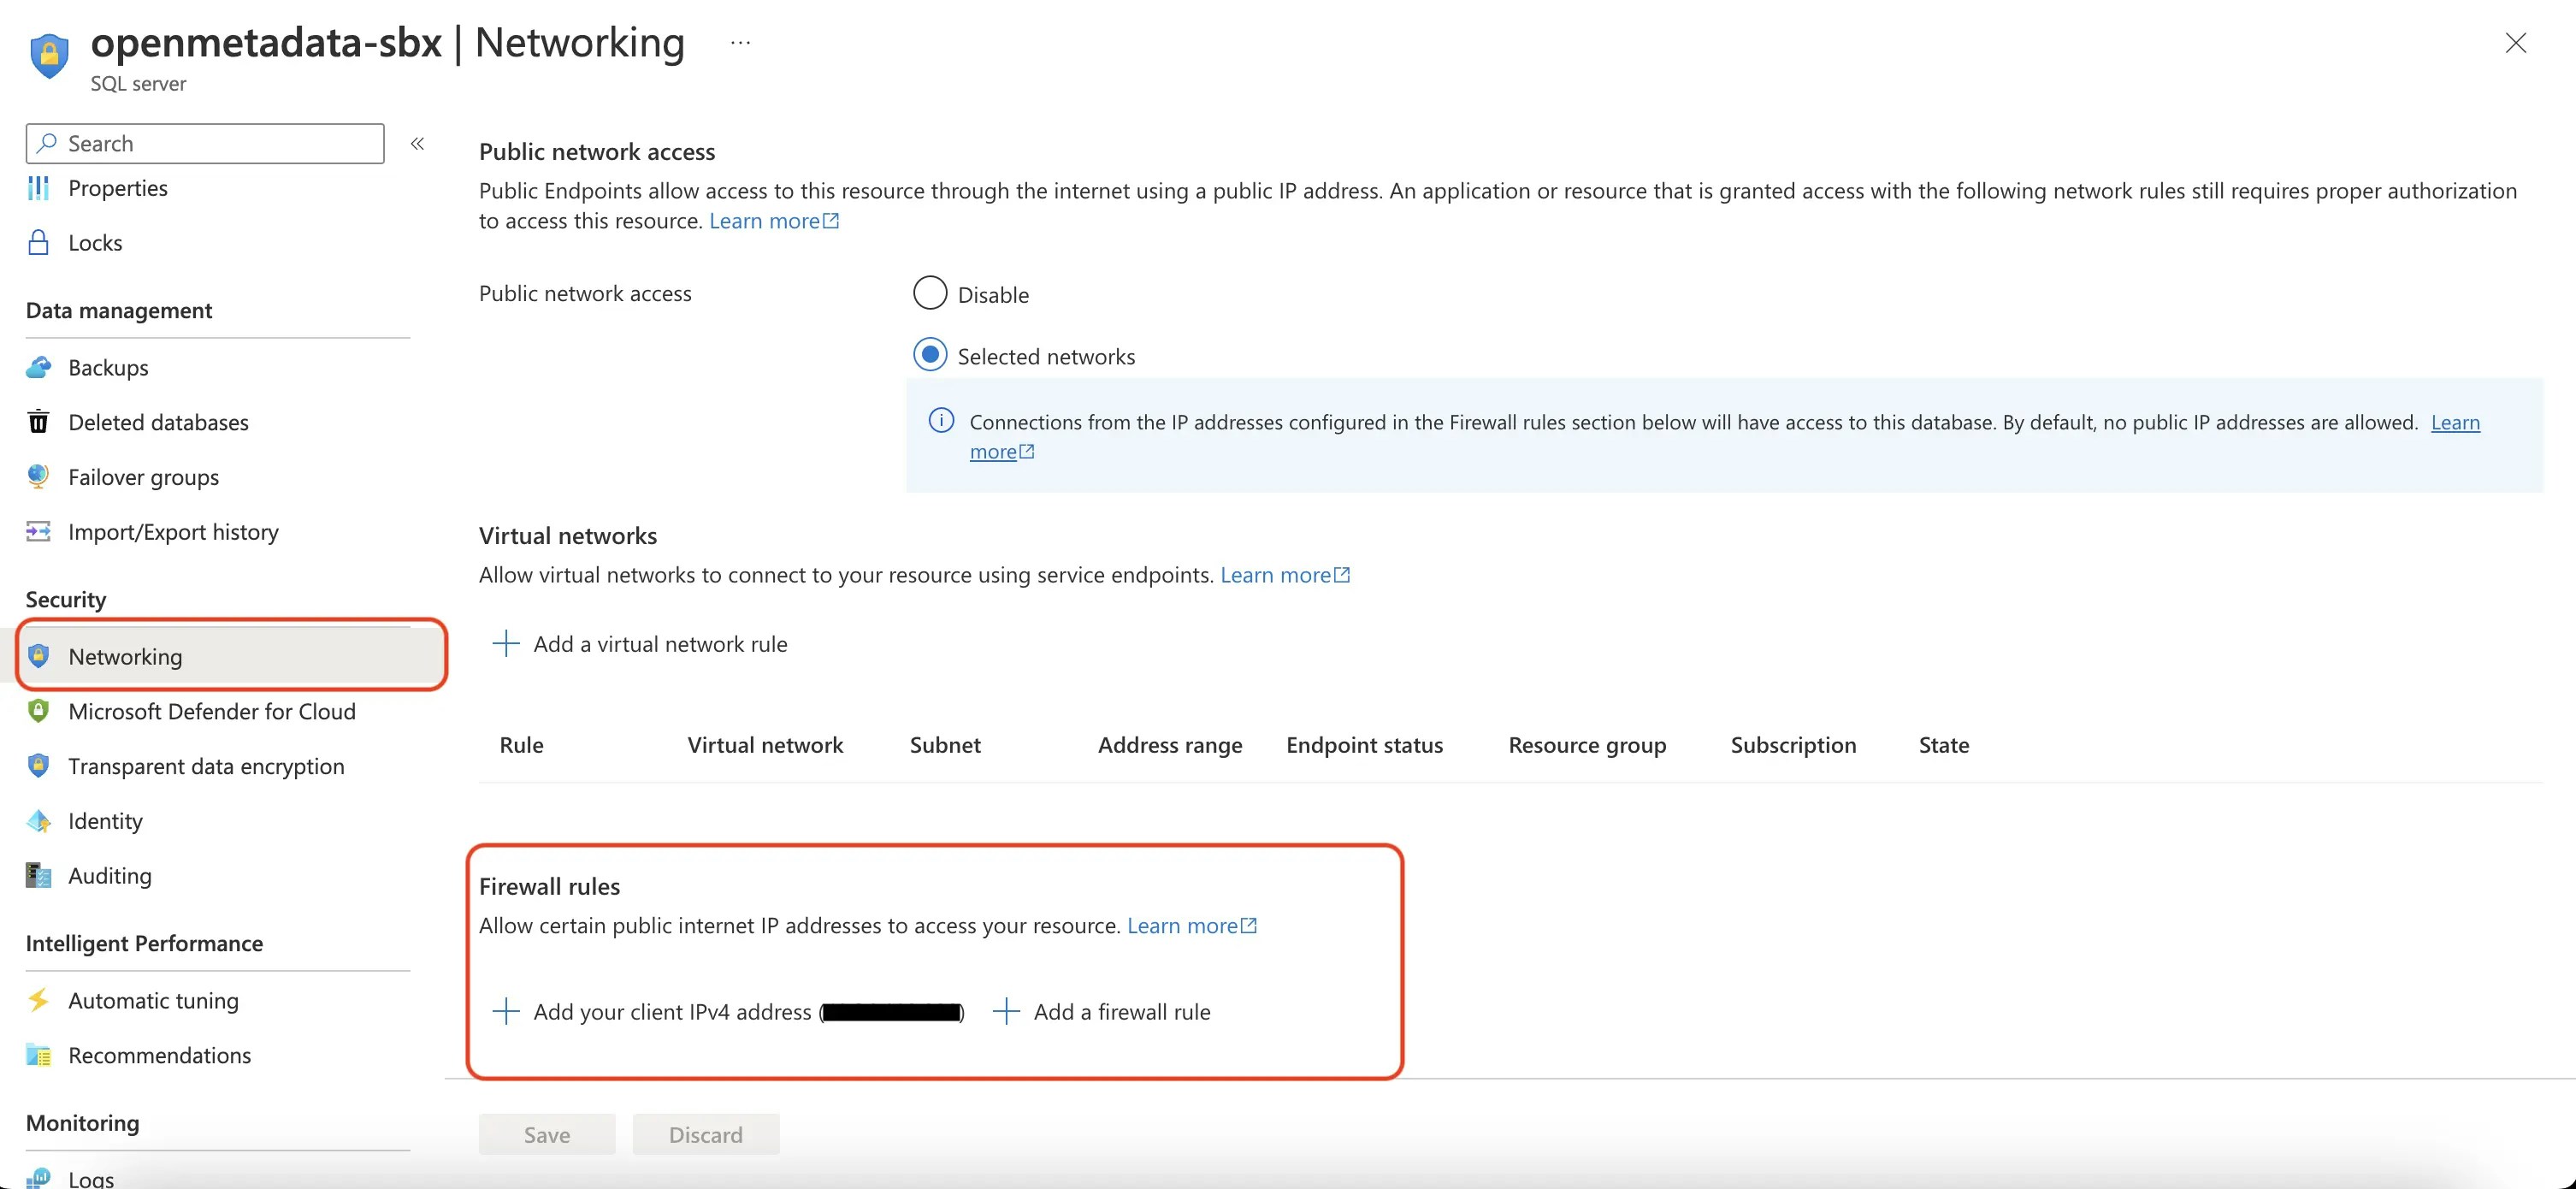Select the Auditing icon
This screenshot has width=2576, height=1189.
[x=38, y=875]
